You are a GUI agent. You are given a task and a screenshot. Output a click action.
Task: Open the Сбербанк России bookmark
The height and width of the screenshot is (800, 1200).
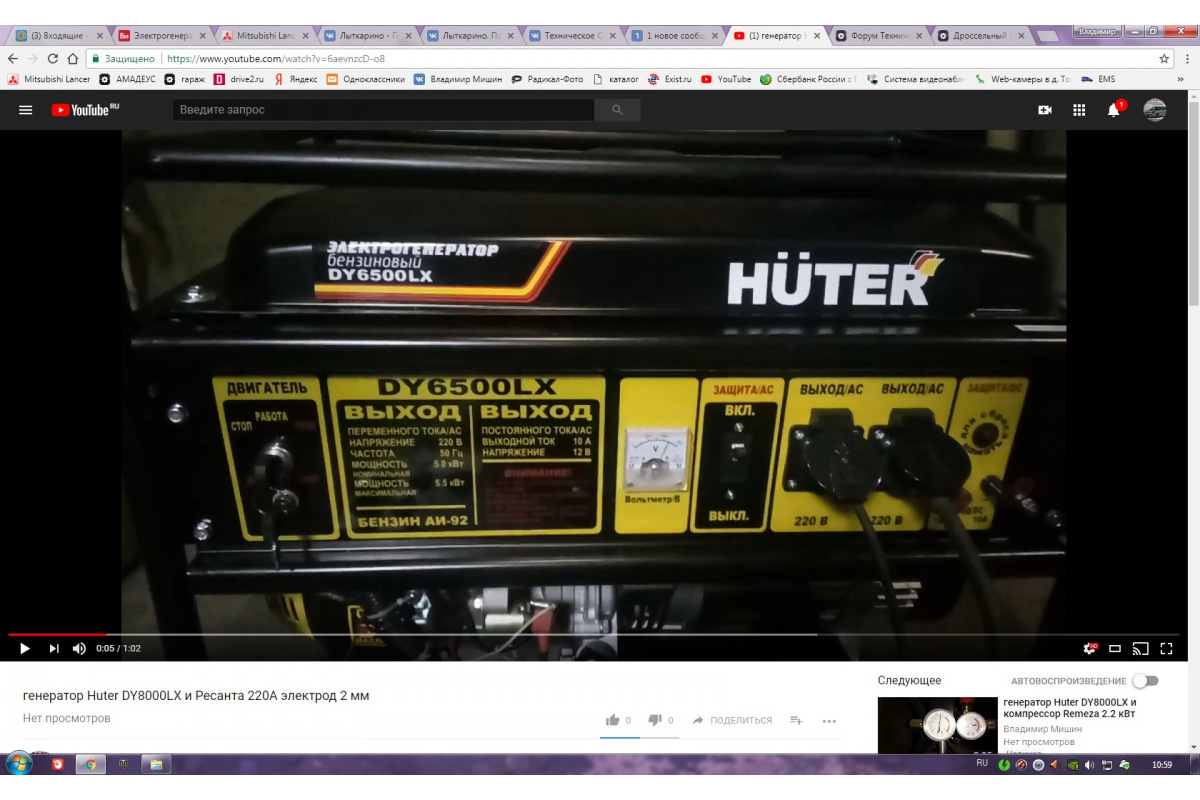pyautogui.click(x=809, y=79)
